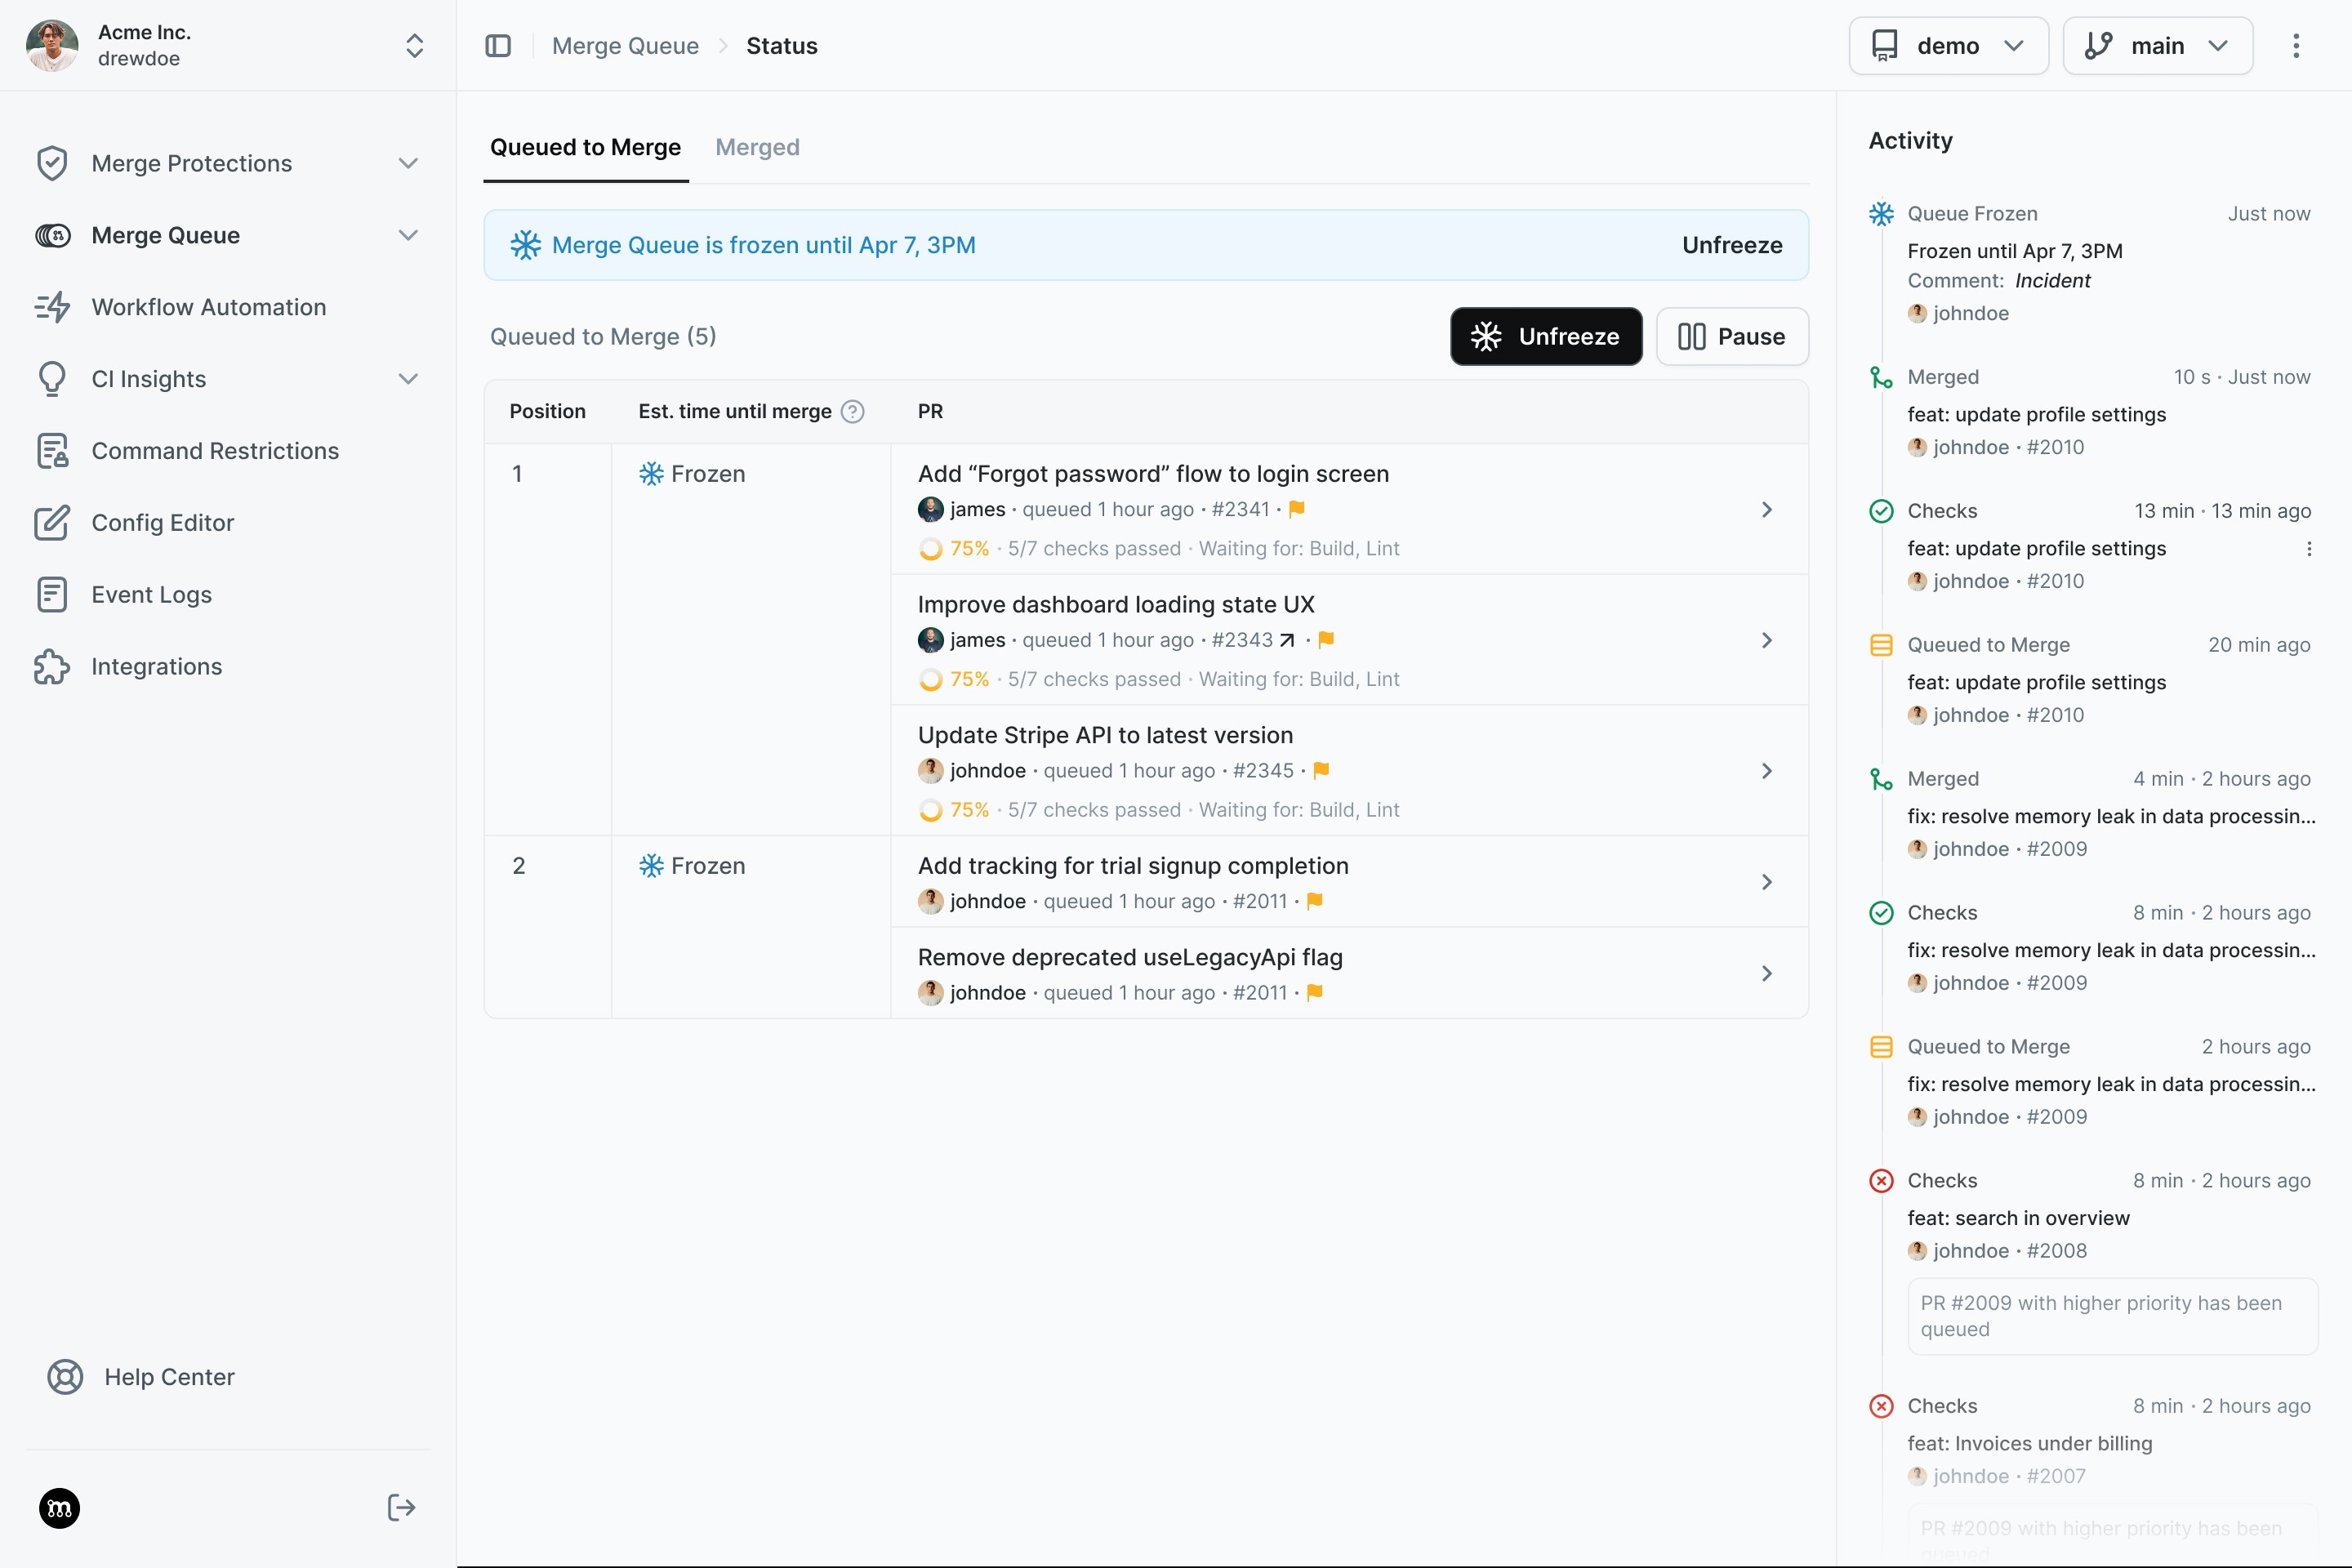Expand the Merge Protections chevron
Image resolution: width=2352 pixels, height=1568 pixels.
click(x=408, y=163)
